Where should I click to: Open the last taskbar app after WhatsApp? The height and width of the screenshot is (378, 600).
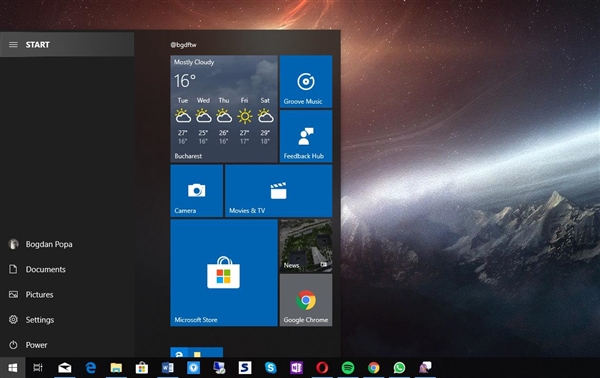425,368
